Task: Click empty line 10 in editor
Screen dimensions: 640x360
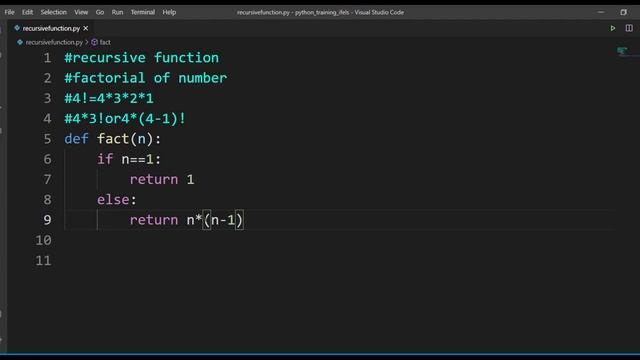Action: 339,240
